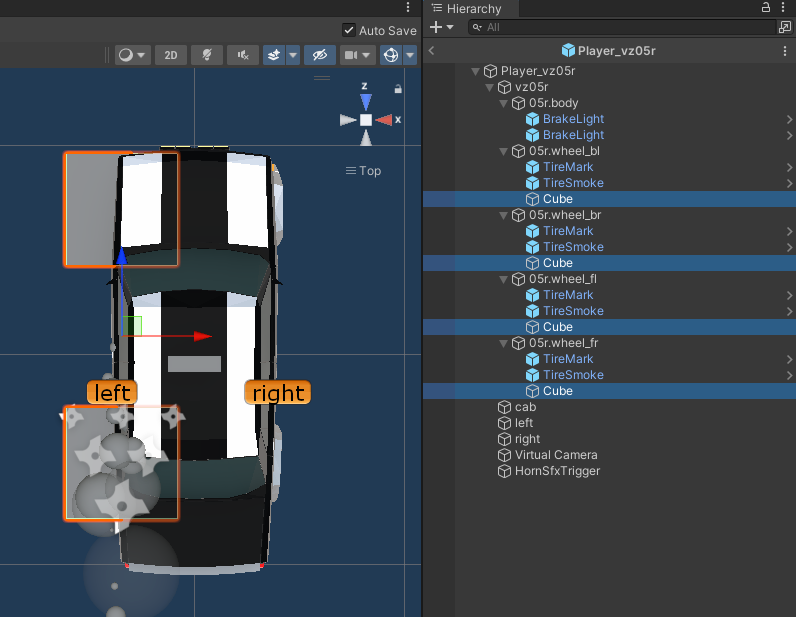
Task: Open the shading draw mode dropdown
Action: coord(132,55)
